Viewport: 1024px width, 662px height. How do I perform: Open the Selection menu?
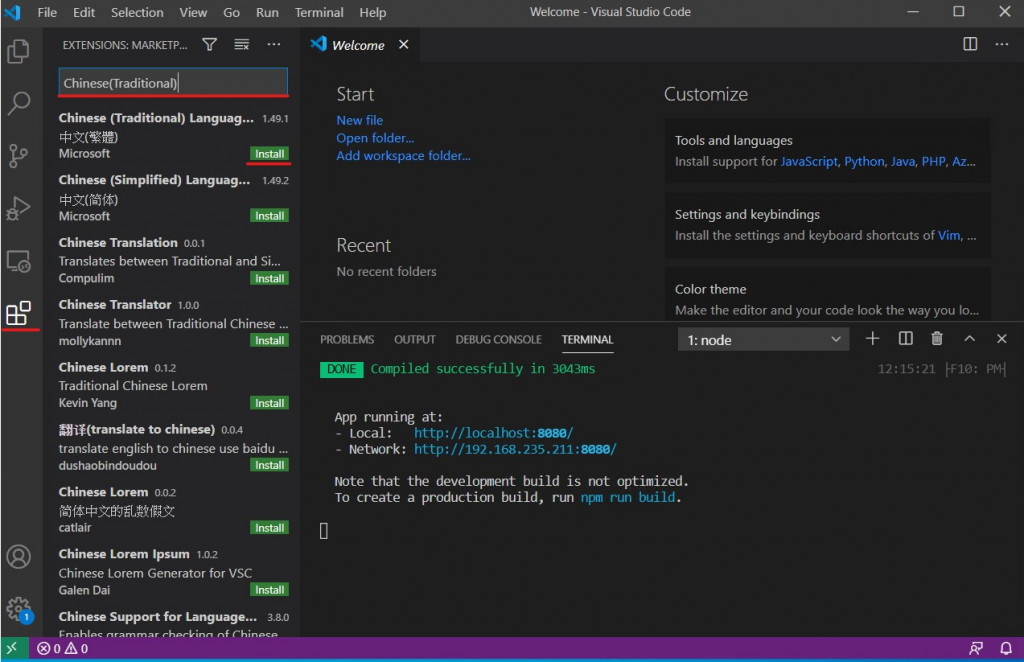click(137, 12)
